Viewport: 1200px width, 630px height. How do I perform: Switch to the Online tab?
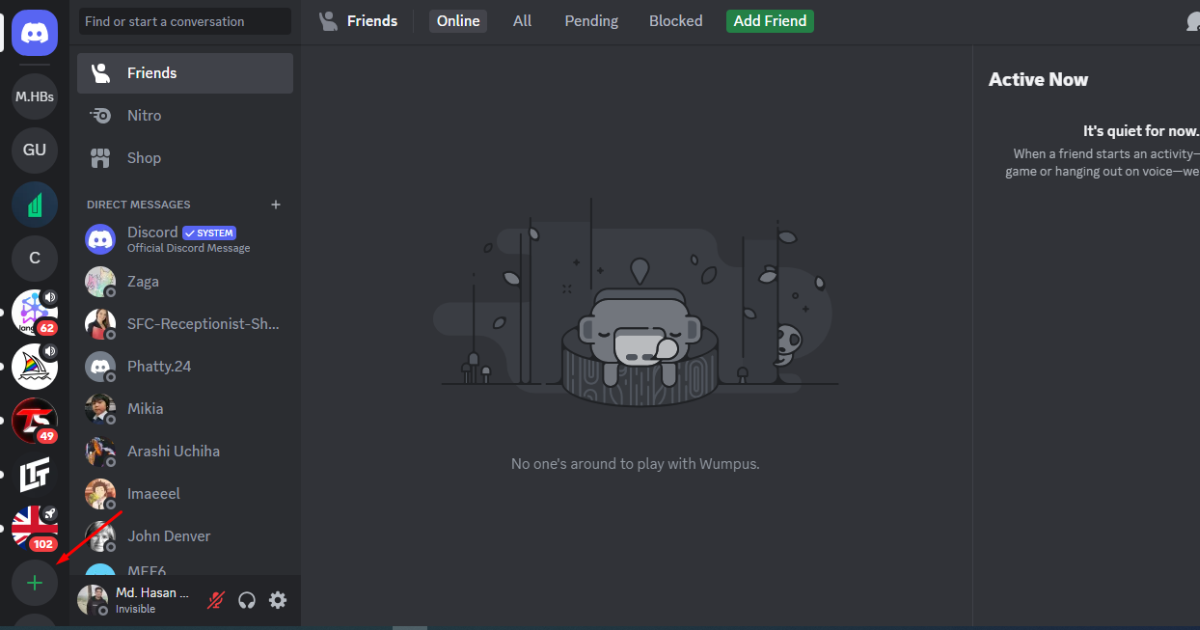(458, 21)
